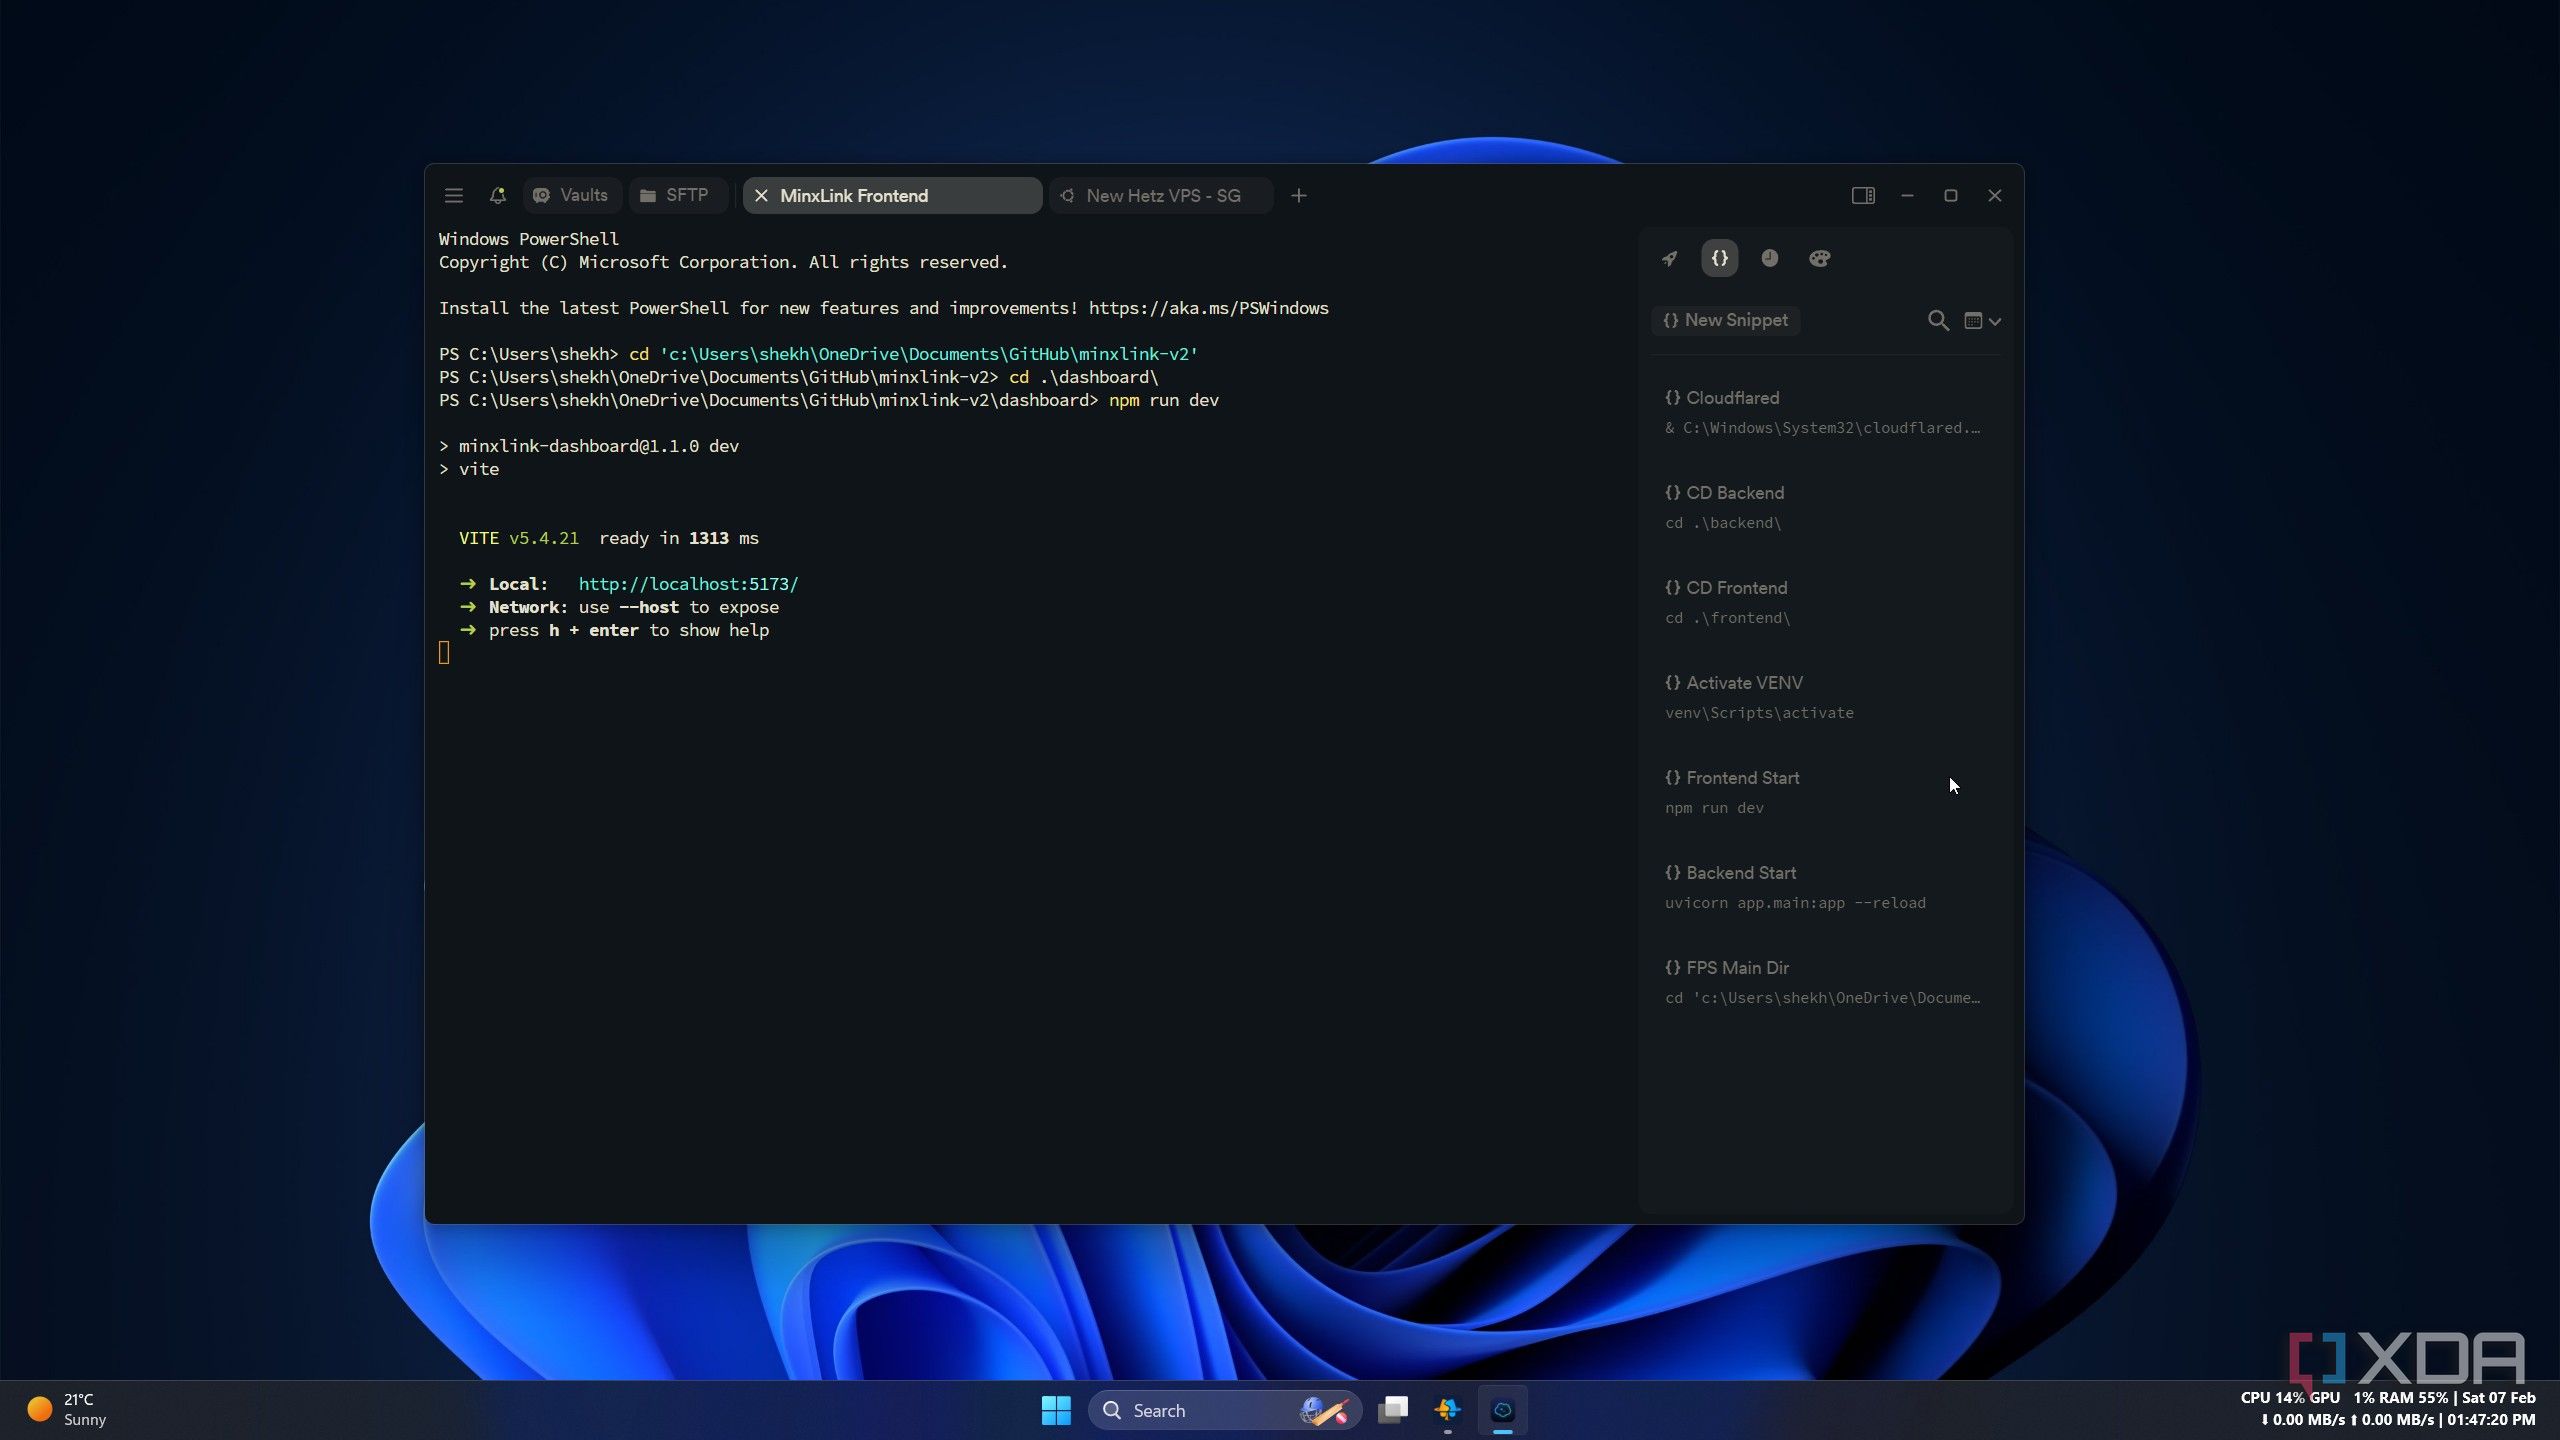Viewport: 2560px width, 1440px height.
Task: Open the Termius taskbar icon
Action: point(1502,1410)
